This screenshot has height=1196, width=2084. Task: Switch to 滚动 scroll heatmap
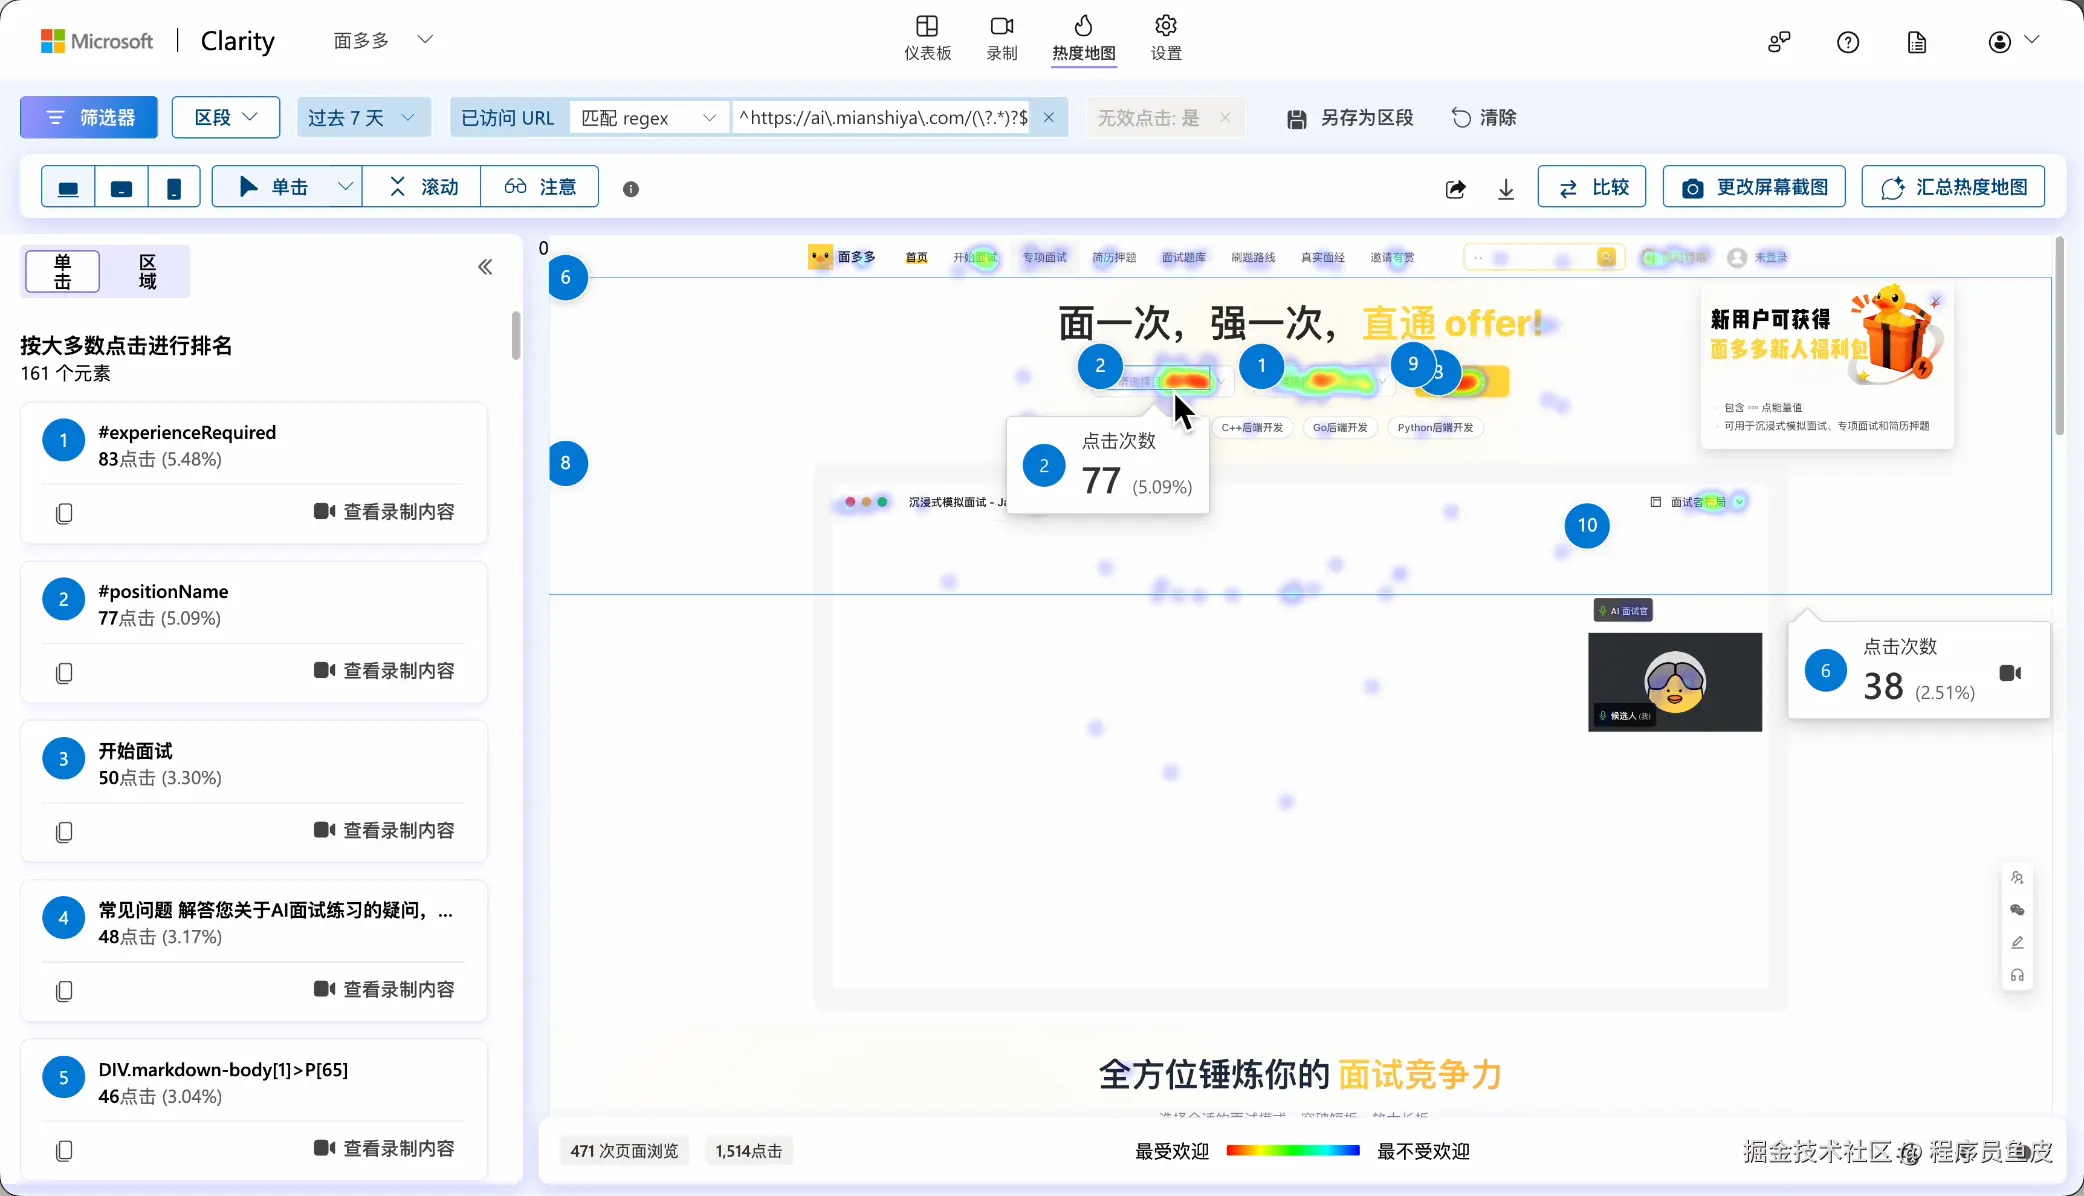click(x=423, y=187)
